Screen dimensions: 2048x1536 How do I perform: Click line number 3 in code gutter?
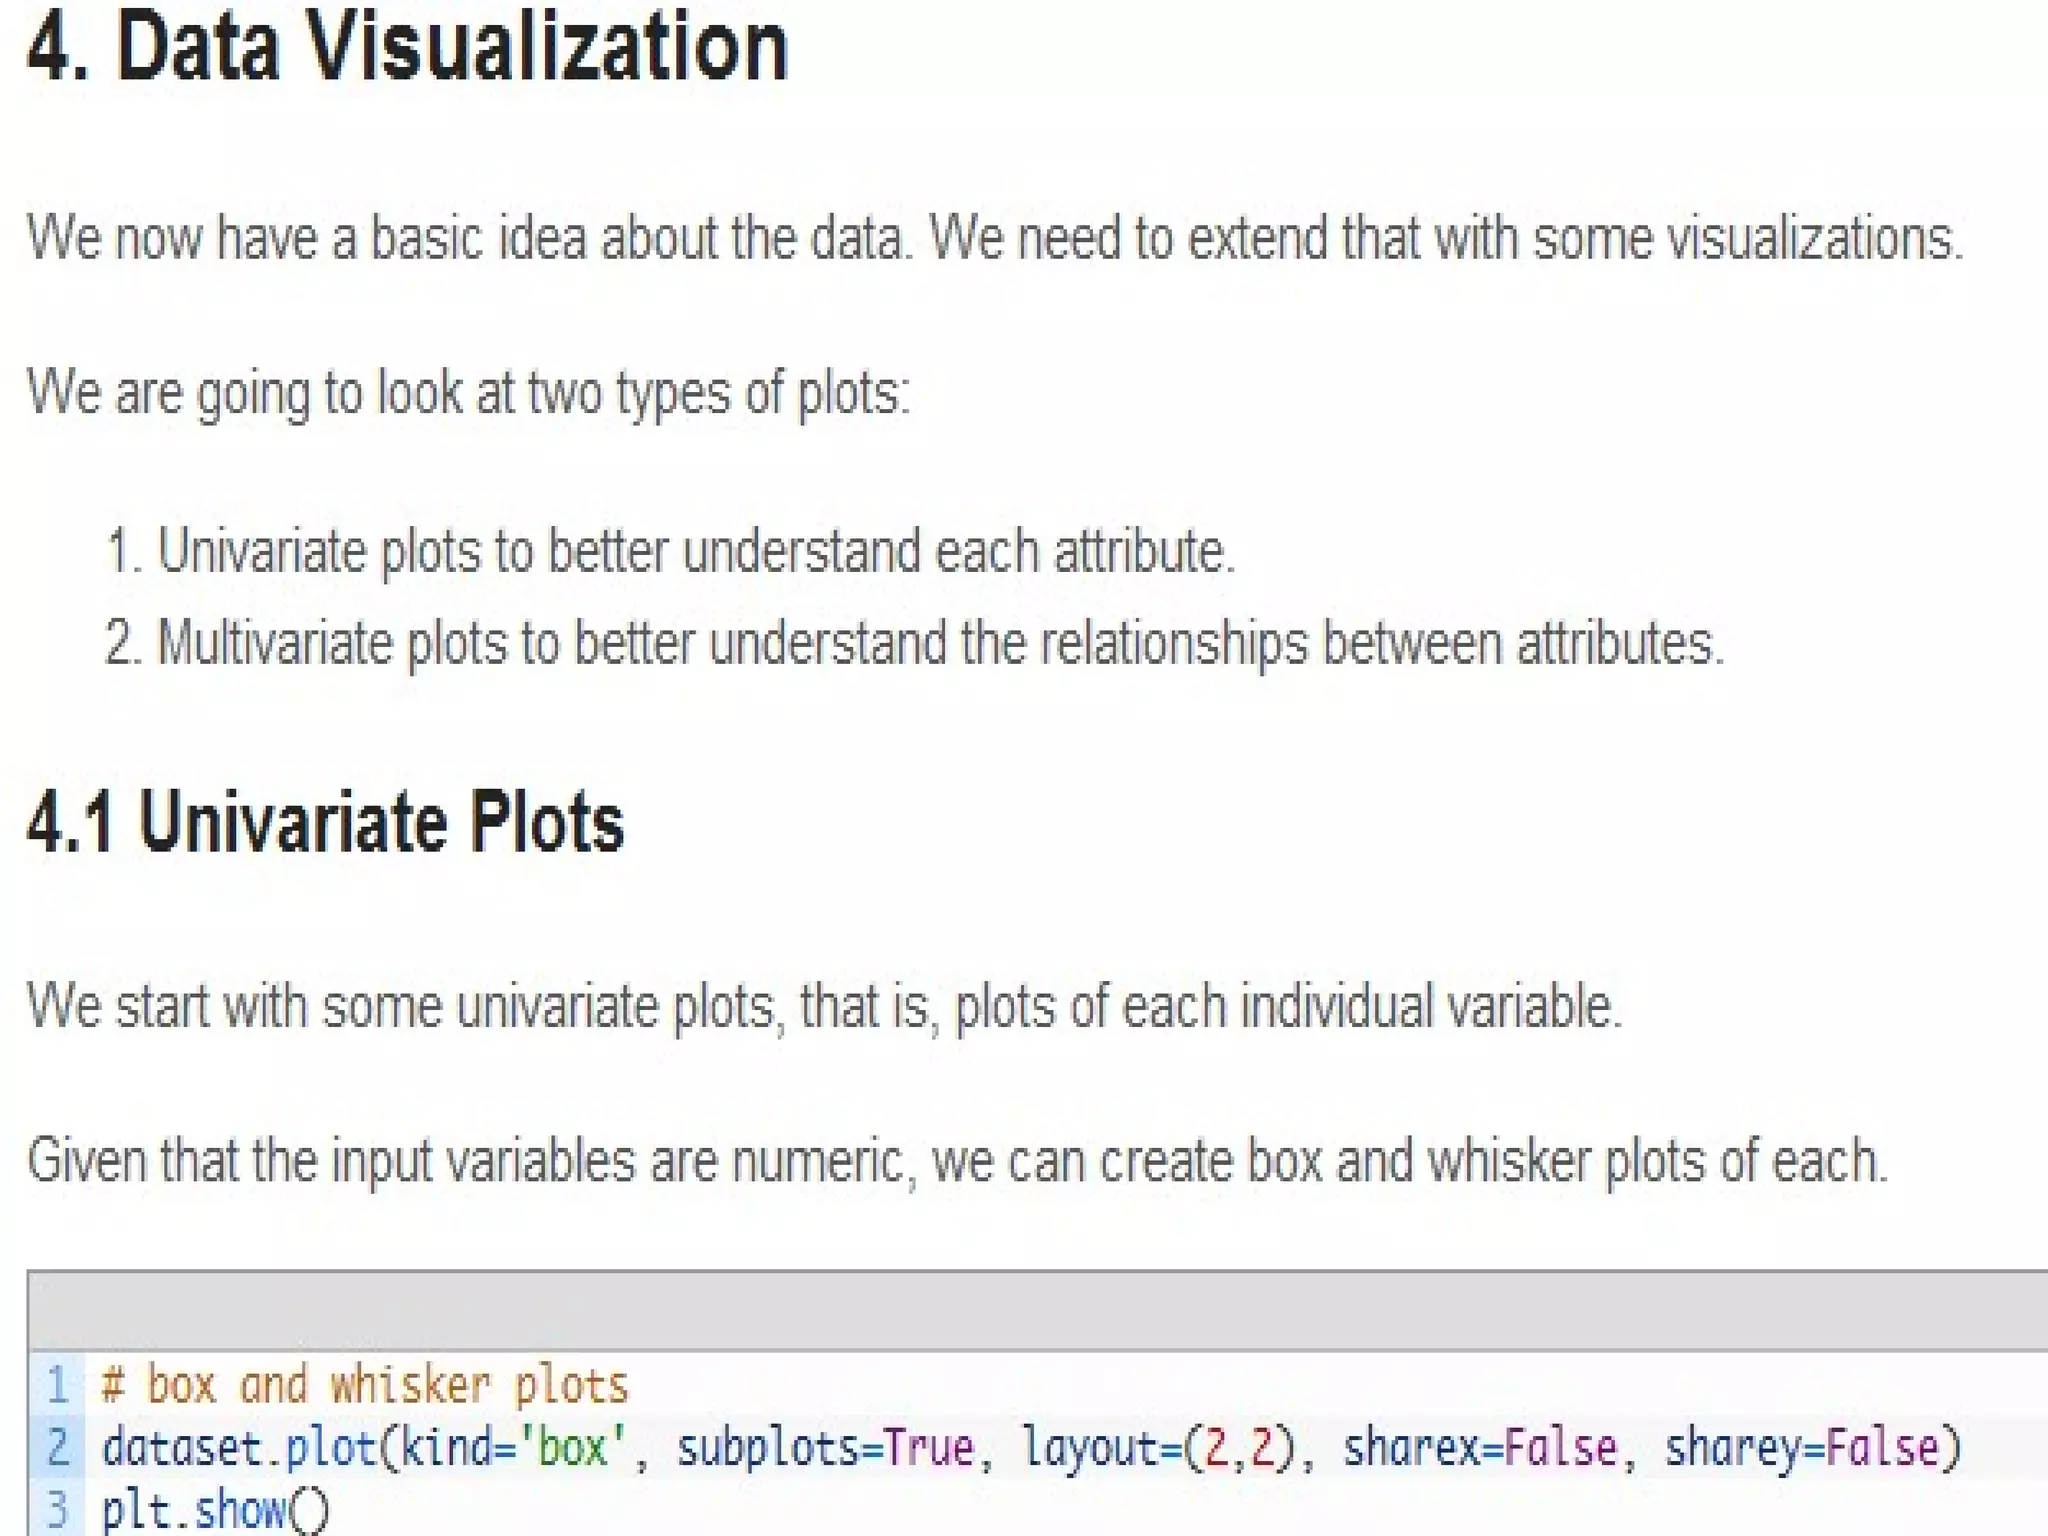(57, 1509)
